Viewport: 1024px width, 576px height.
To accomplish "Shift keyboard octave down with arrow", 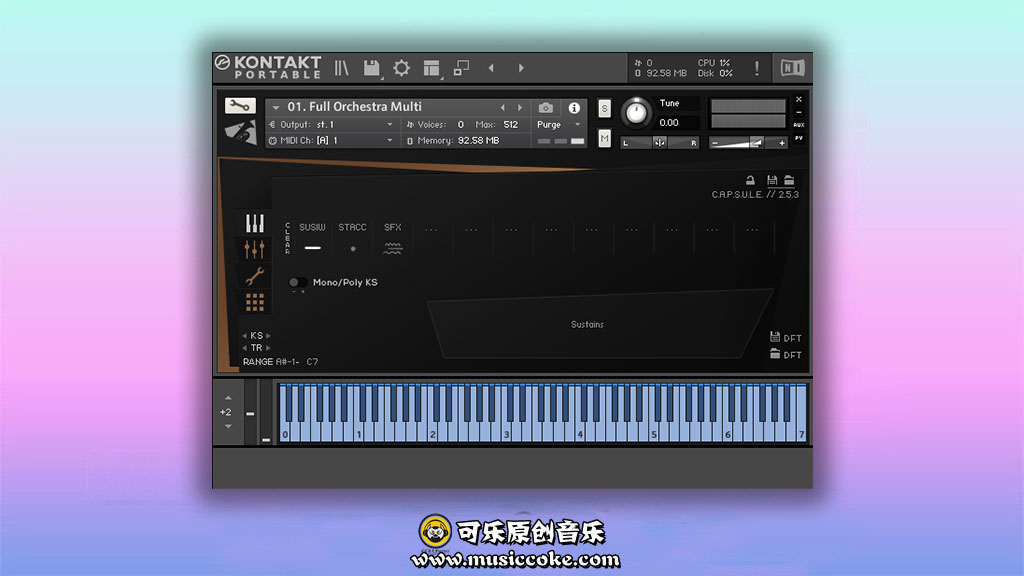I will tap(228, 426).
